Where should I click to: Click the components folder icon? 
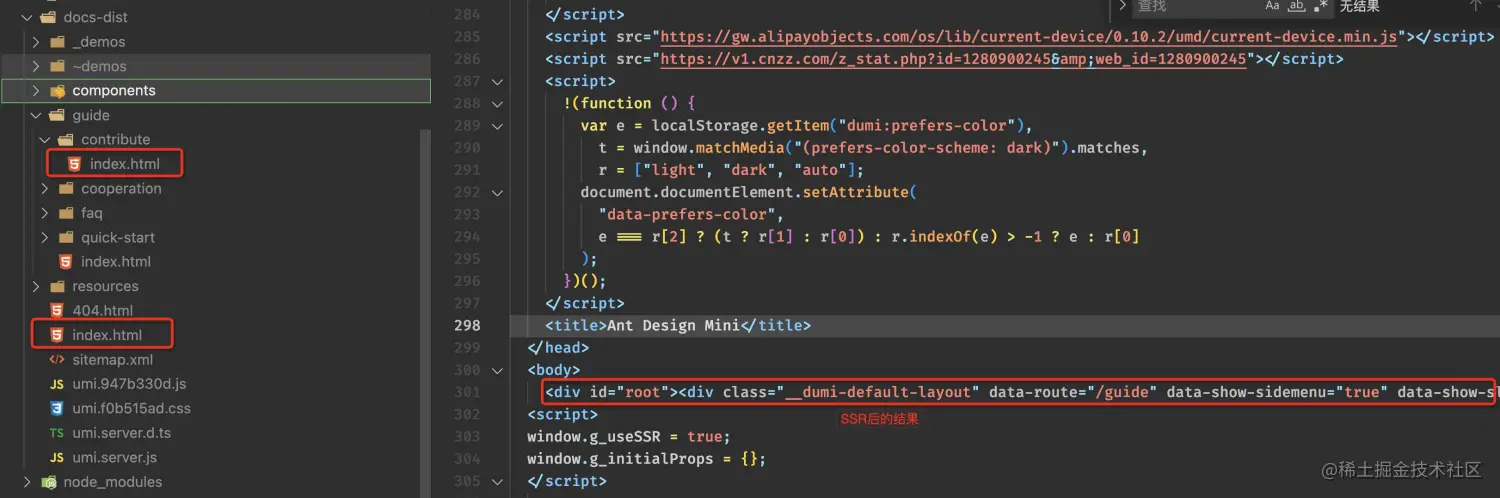coord(57,91)
